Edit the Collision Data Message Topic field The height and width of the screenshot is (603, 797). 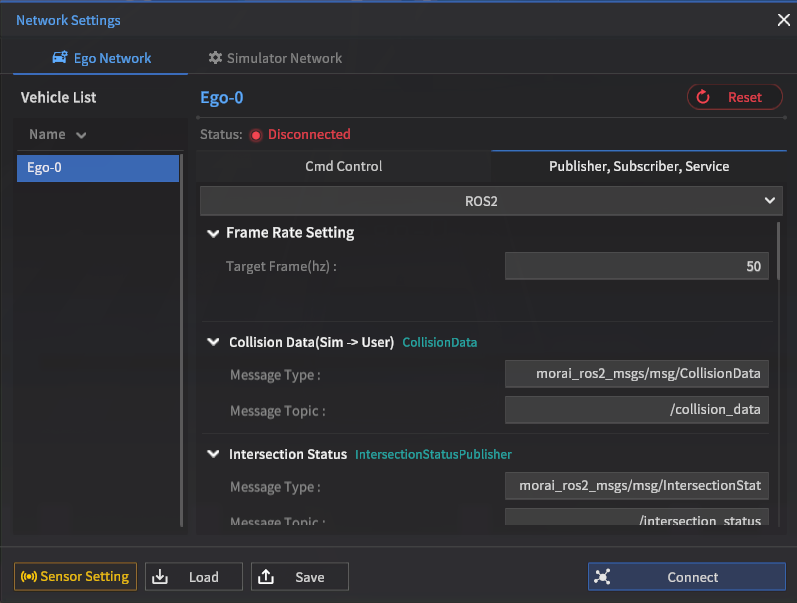tap(636, 410)
